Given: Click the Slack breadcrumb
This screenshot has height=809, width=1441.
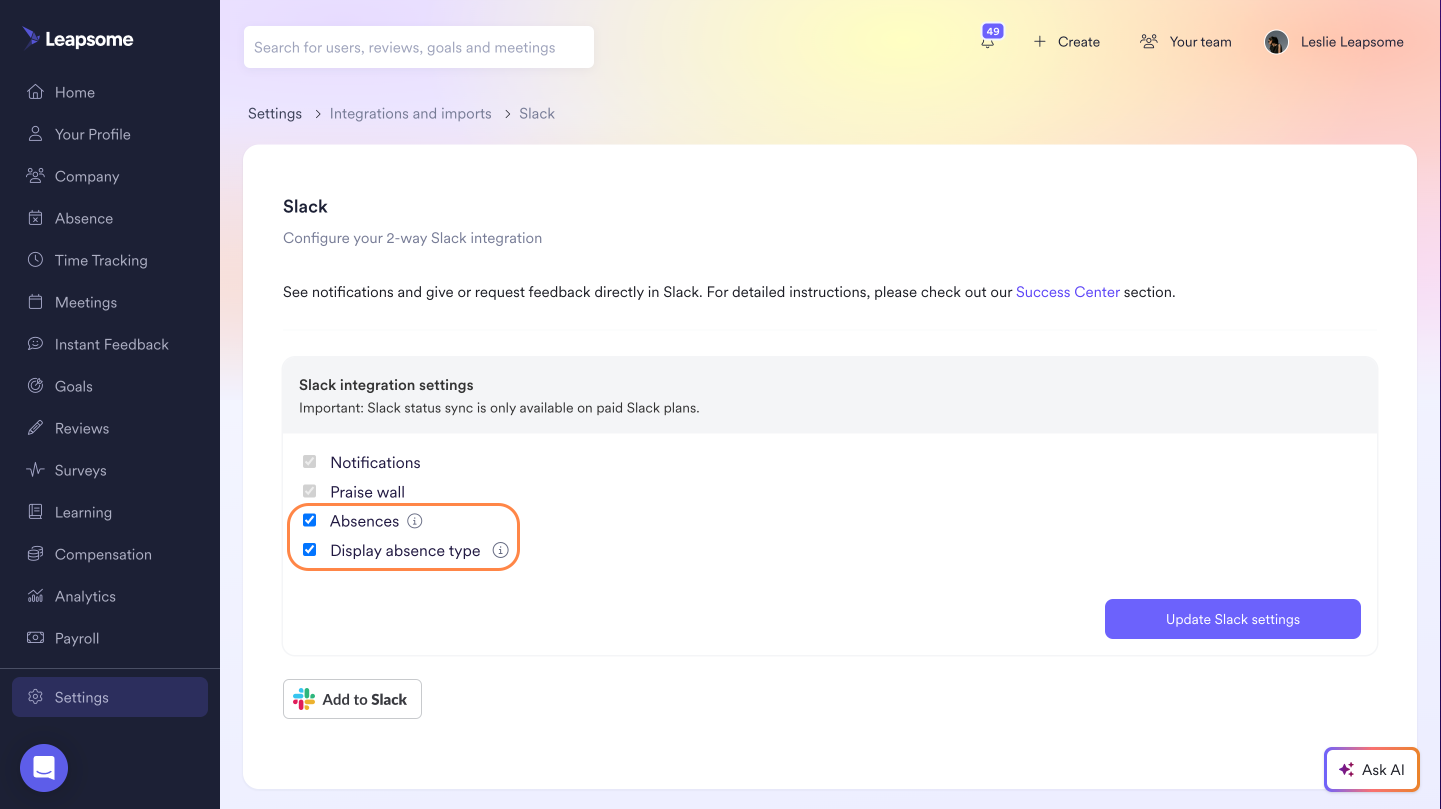Looking at the screenshot, I should pyautogui.click(x=537, y=114).
